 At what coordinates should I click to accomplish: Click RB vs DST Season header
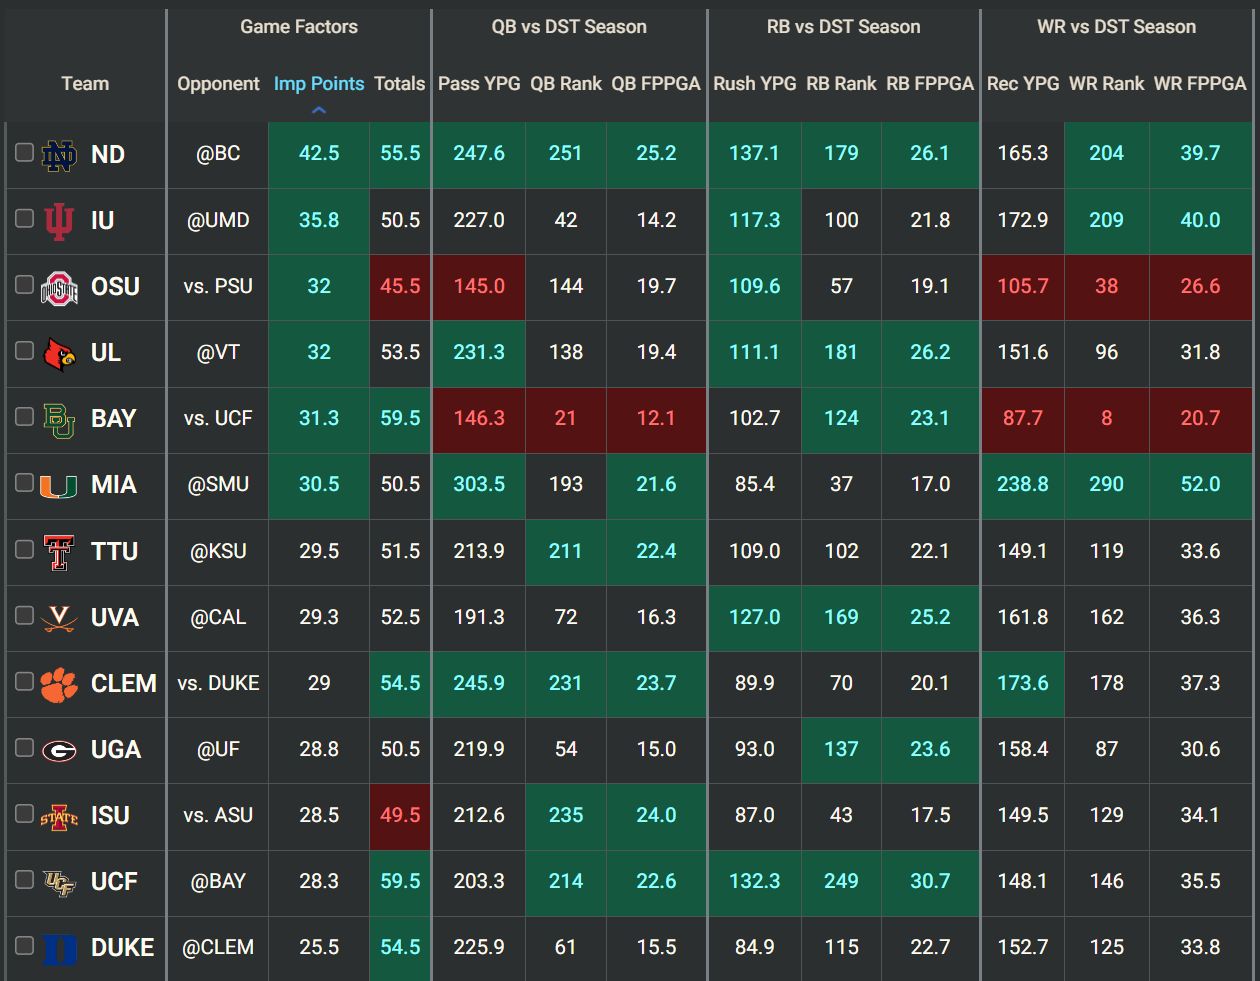point(843,27)
